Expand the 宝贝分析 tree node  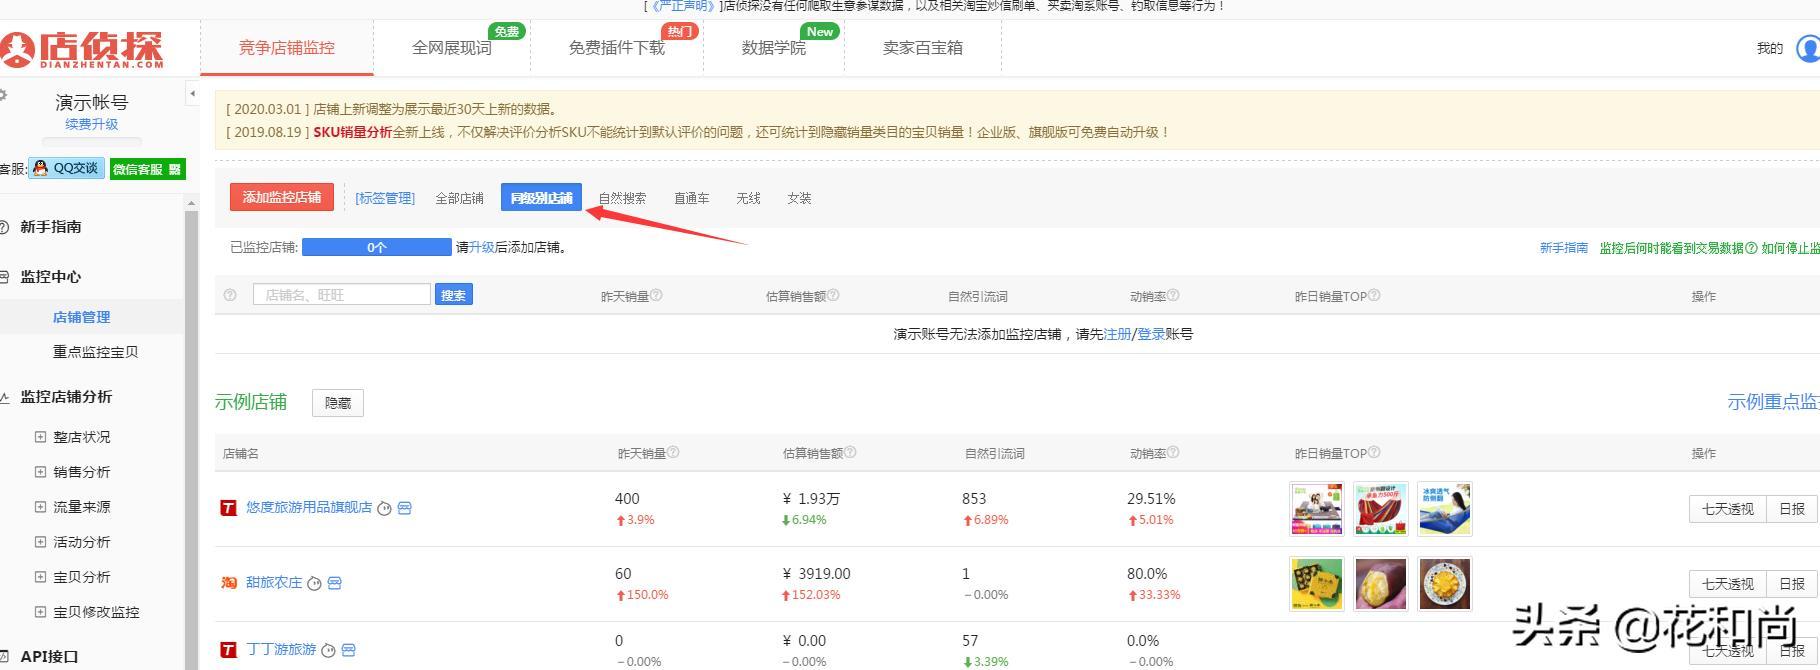[x=40, y=576]
